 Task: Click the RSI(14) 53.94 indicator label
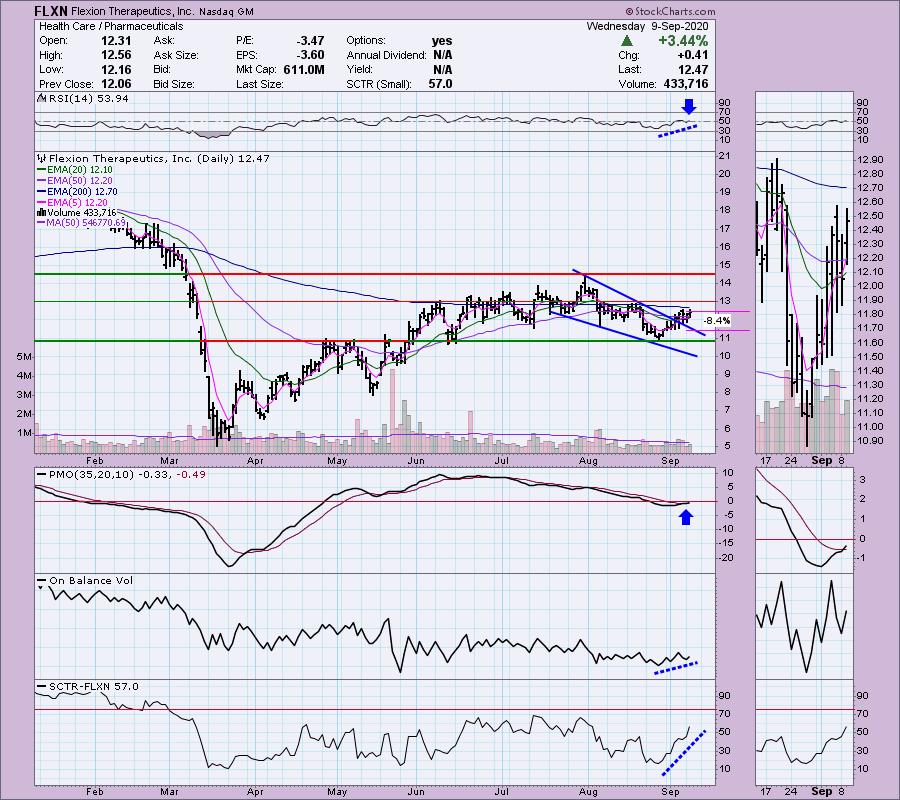tap(88, 99)
